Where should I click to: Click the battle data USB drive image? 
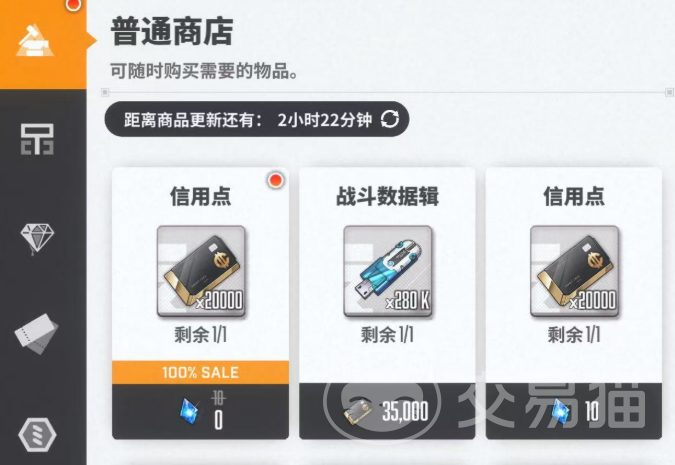tap(387, 272)
